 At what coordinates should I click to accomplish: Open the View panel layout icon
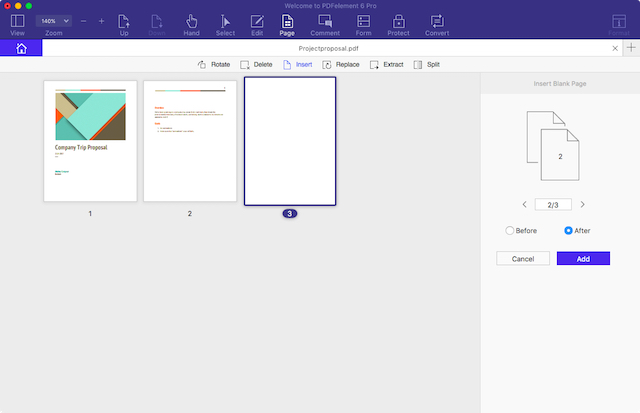click(x=18, y=21)
